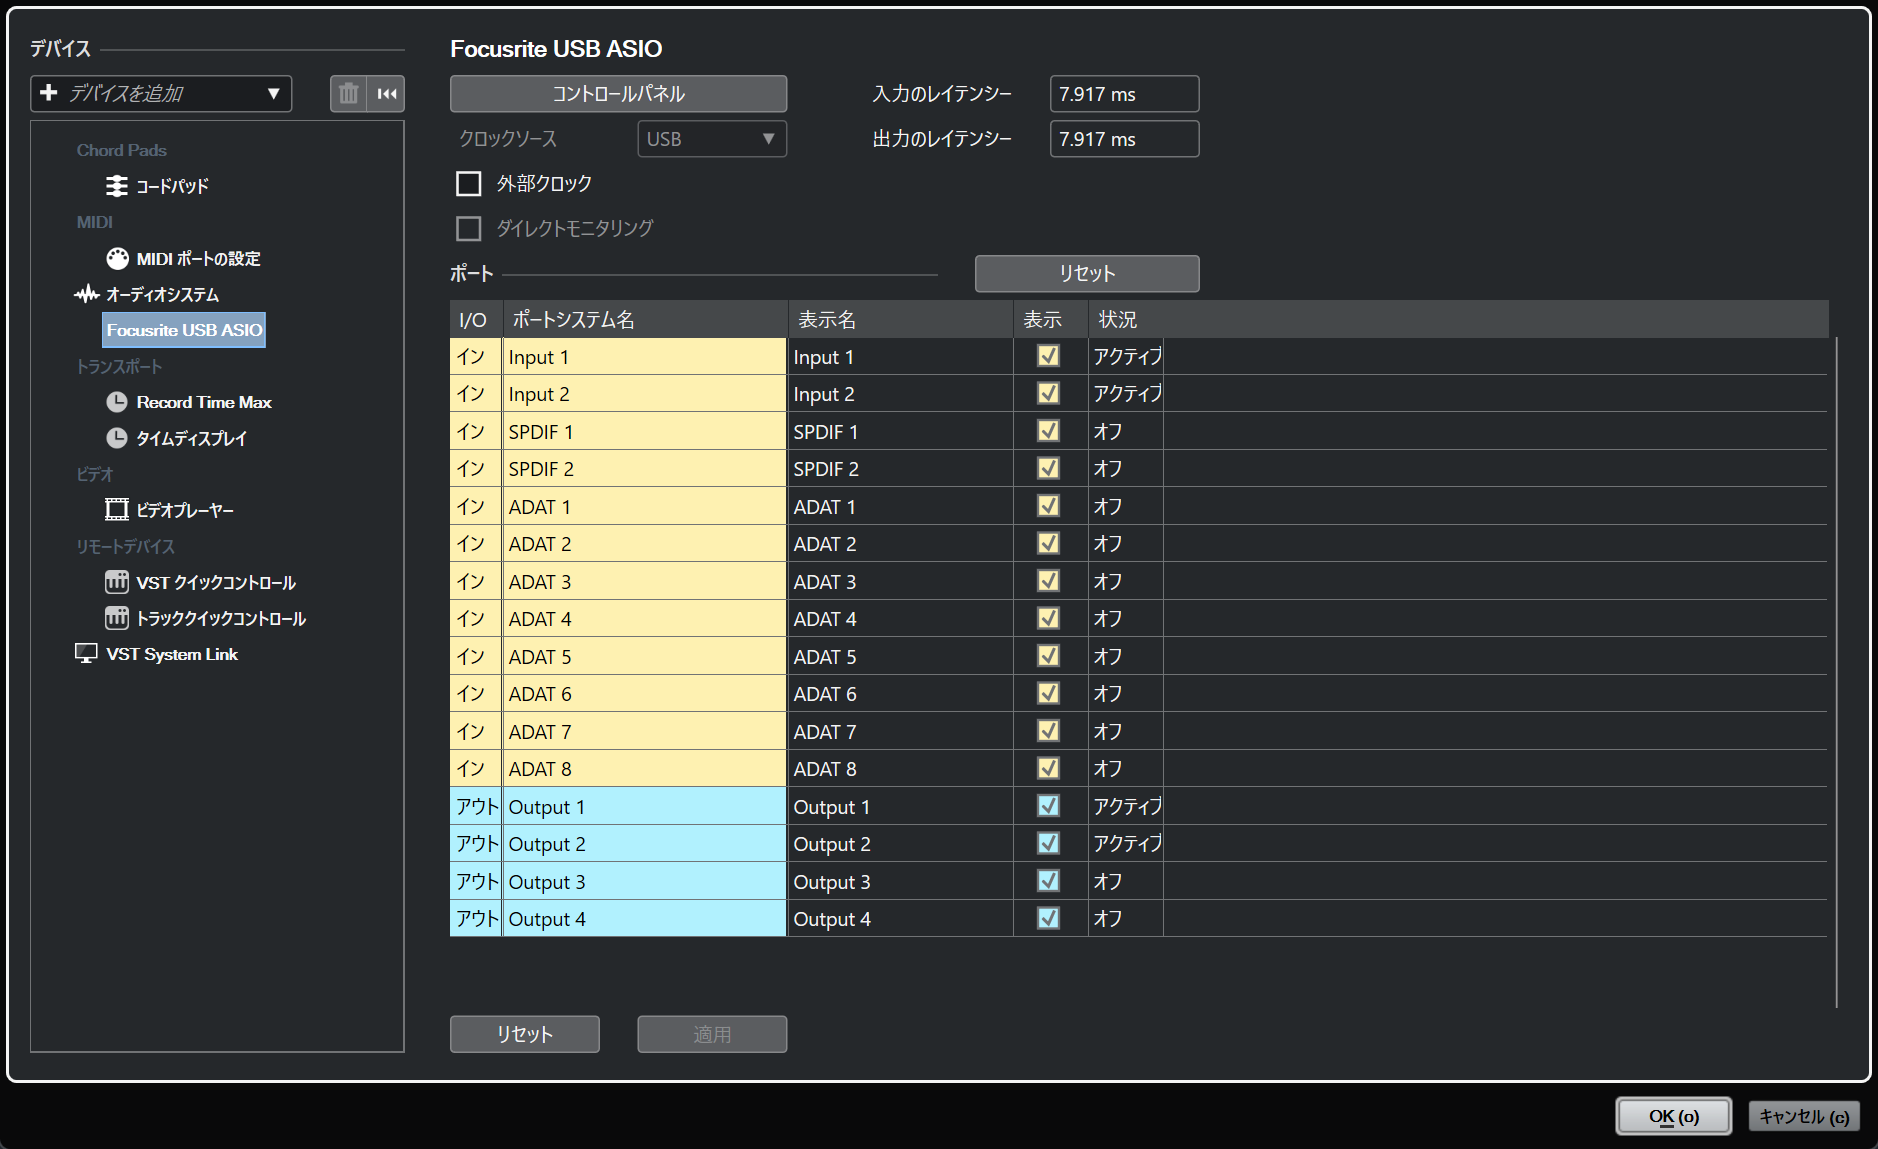This screenshot has width=1878, height=1149.
Task: Click the reset-to-start arrows icon next to trash
Action: (386, 94)
